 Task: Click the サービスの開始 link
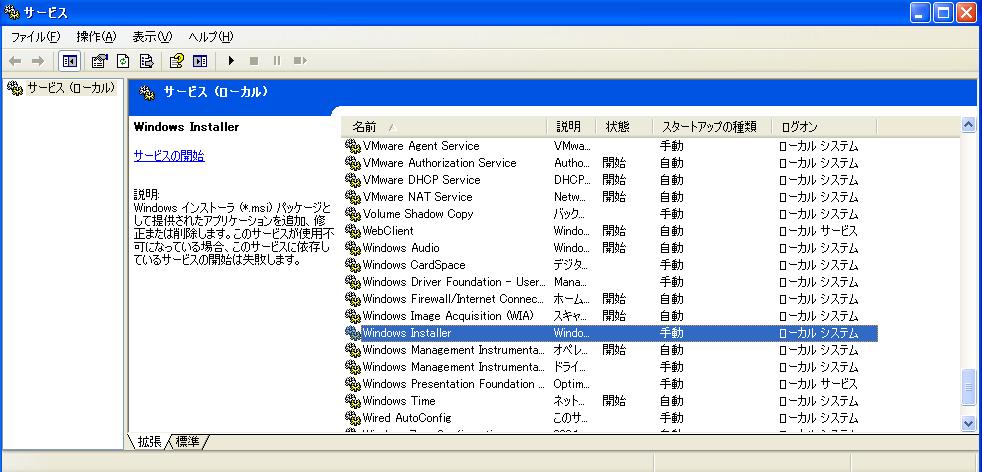coord(169,156)
